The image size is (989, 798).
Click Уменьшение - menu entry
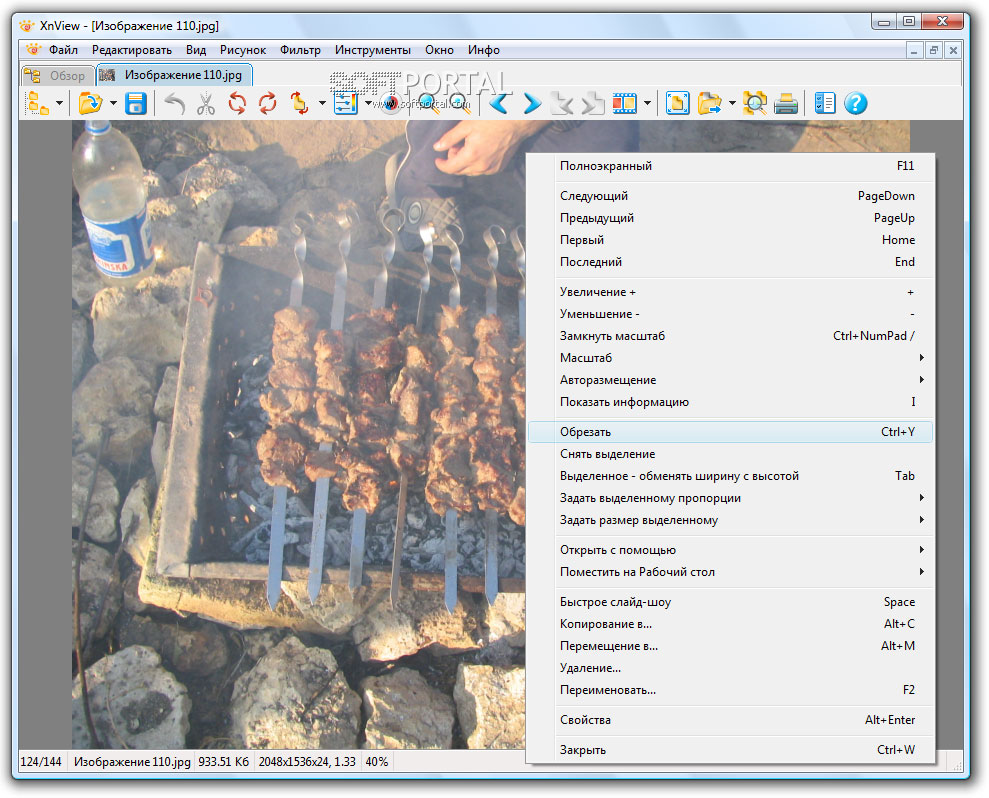coord(730,314)
